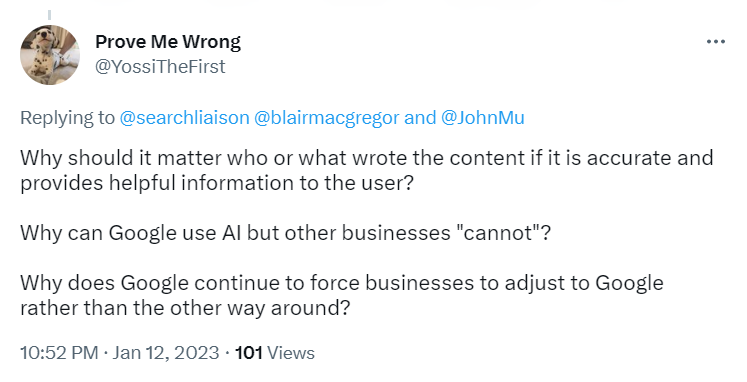Open the three-dot more options menu
The height and width of the screenshot is (382, 747).
pyautogui.click(x=716, y=42)
